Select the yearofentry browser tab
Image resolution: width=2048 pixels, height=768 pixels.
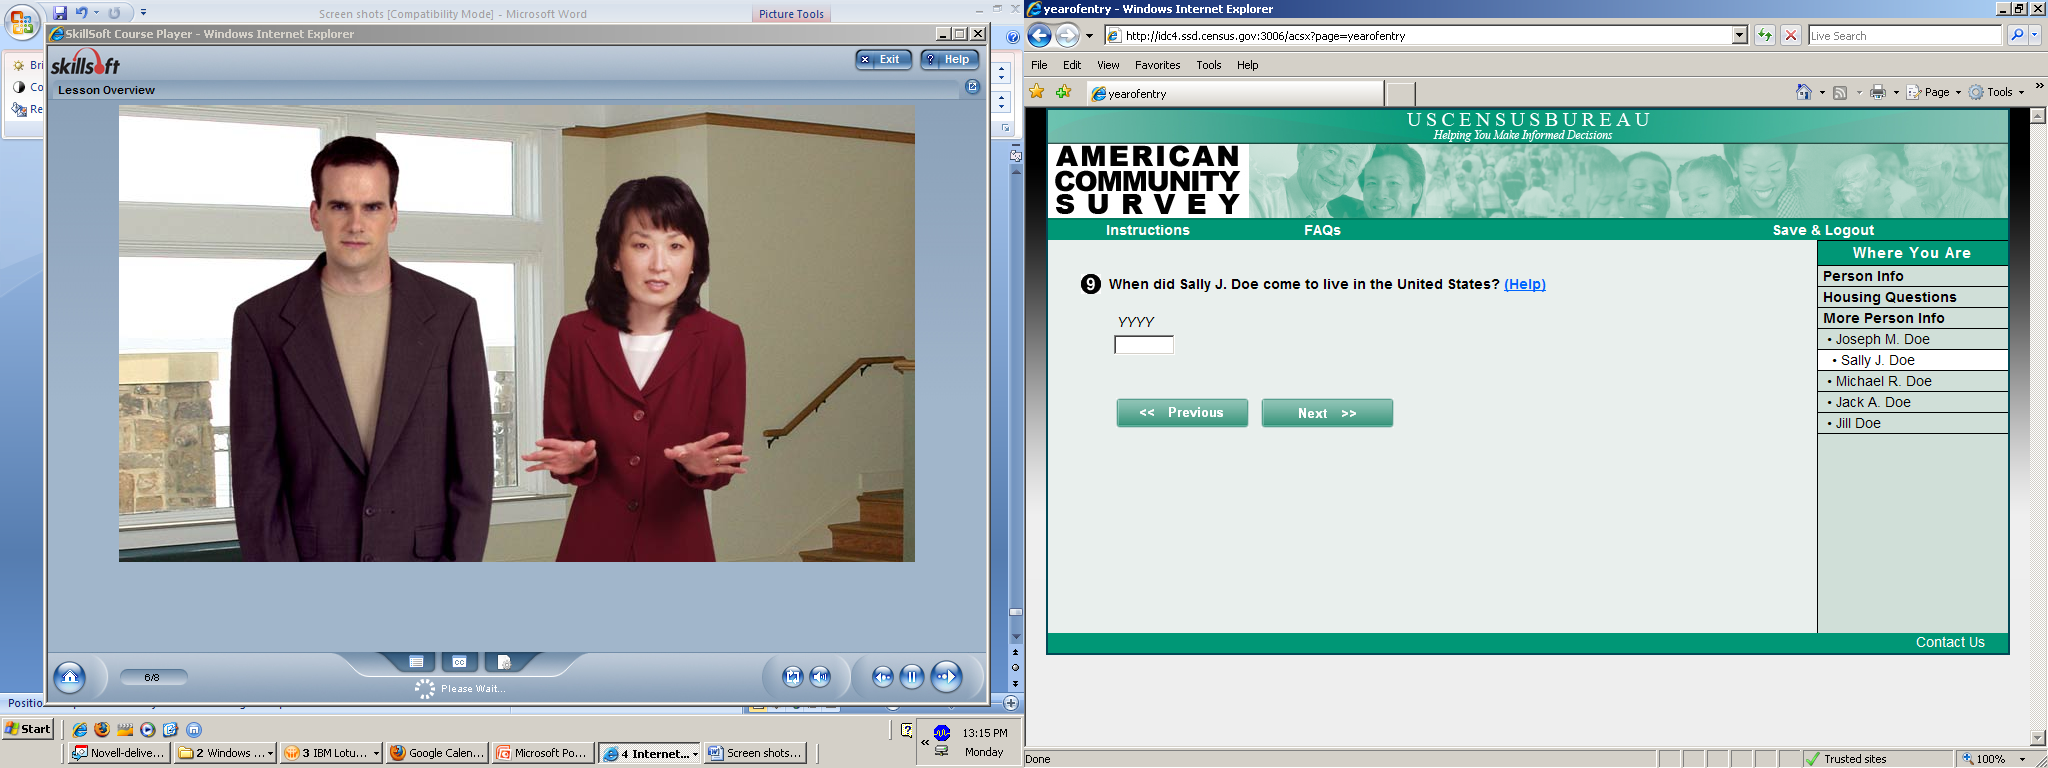1236,93
